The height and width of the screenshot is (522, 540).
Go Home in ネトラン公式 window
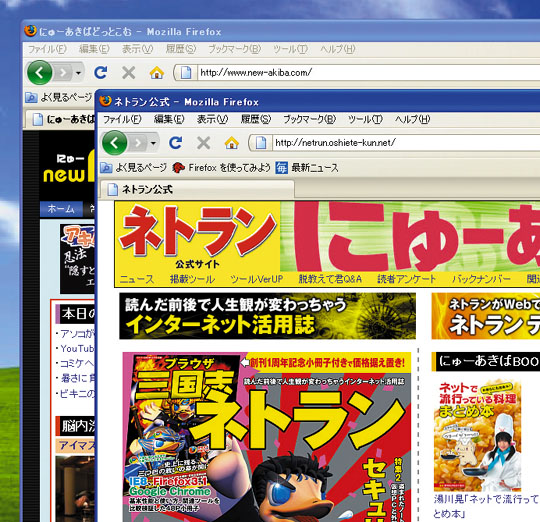(x=231, y=143)
